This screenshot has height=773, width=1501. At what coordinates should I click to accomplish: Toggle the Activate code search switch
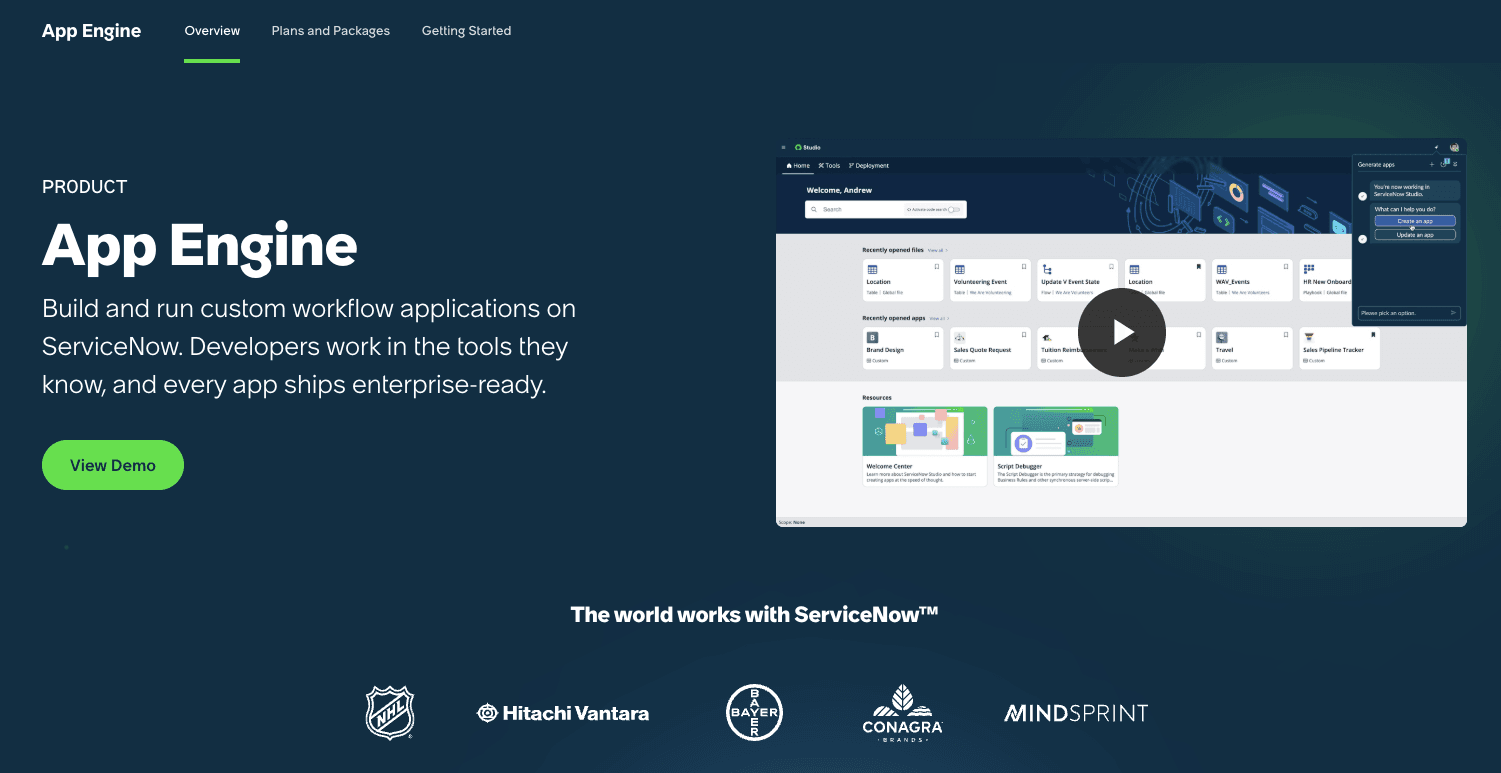[954, 210]
